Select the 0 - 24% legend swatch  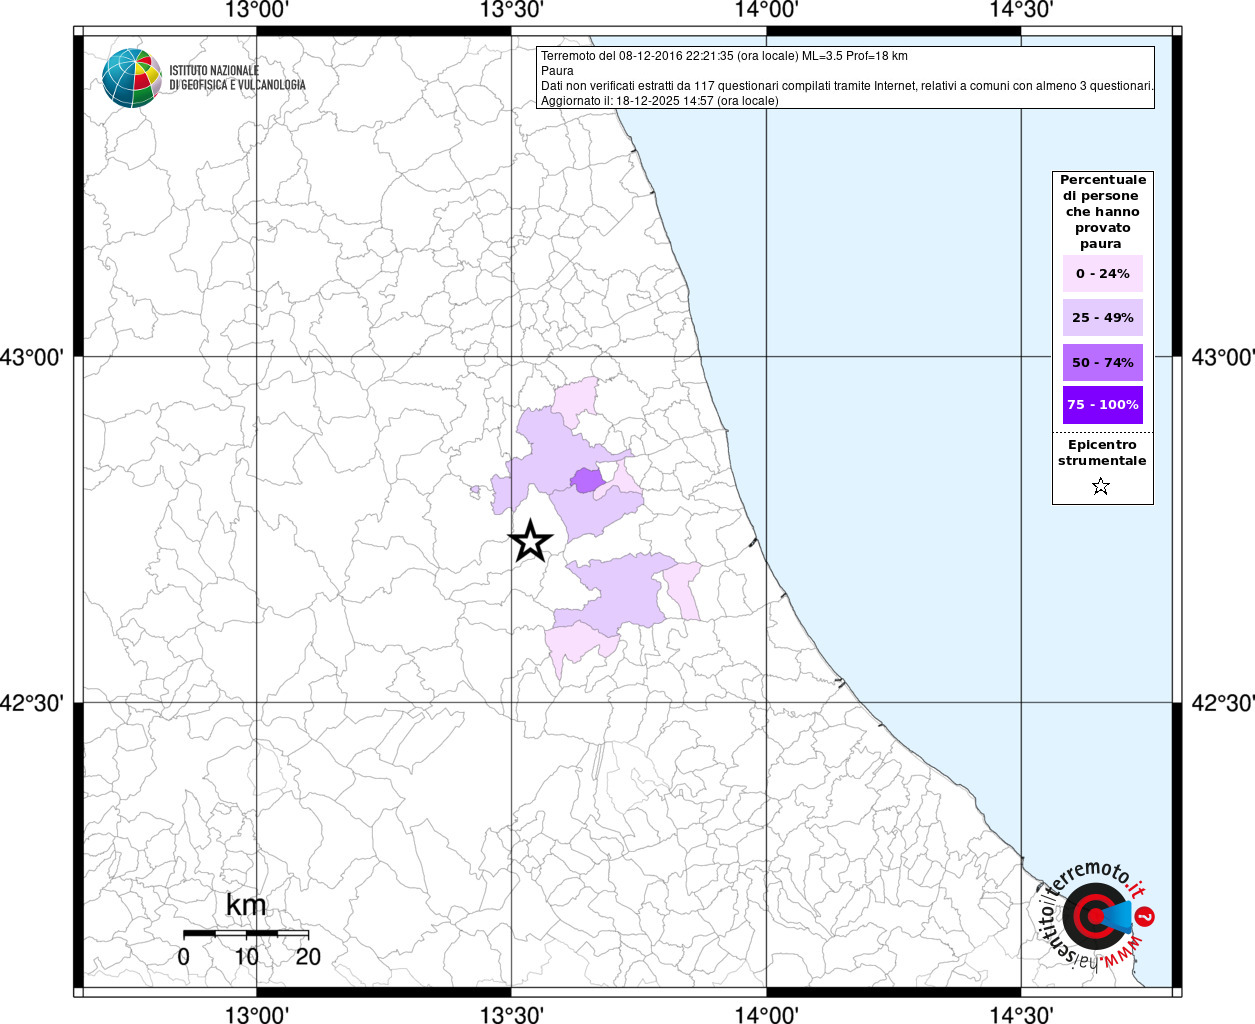pyautogui.click(x=1102, y=274)
